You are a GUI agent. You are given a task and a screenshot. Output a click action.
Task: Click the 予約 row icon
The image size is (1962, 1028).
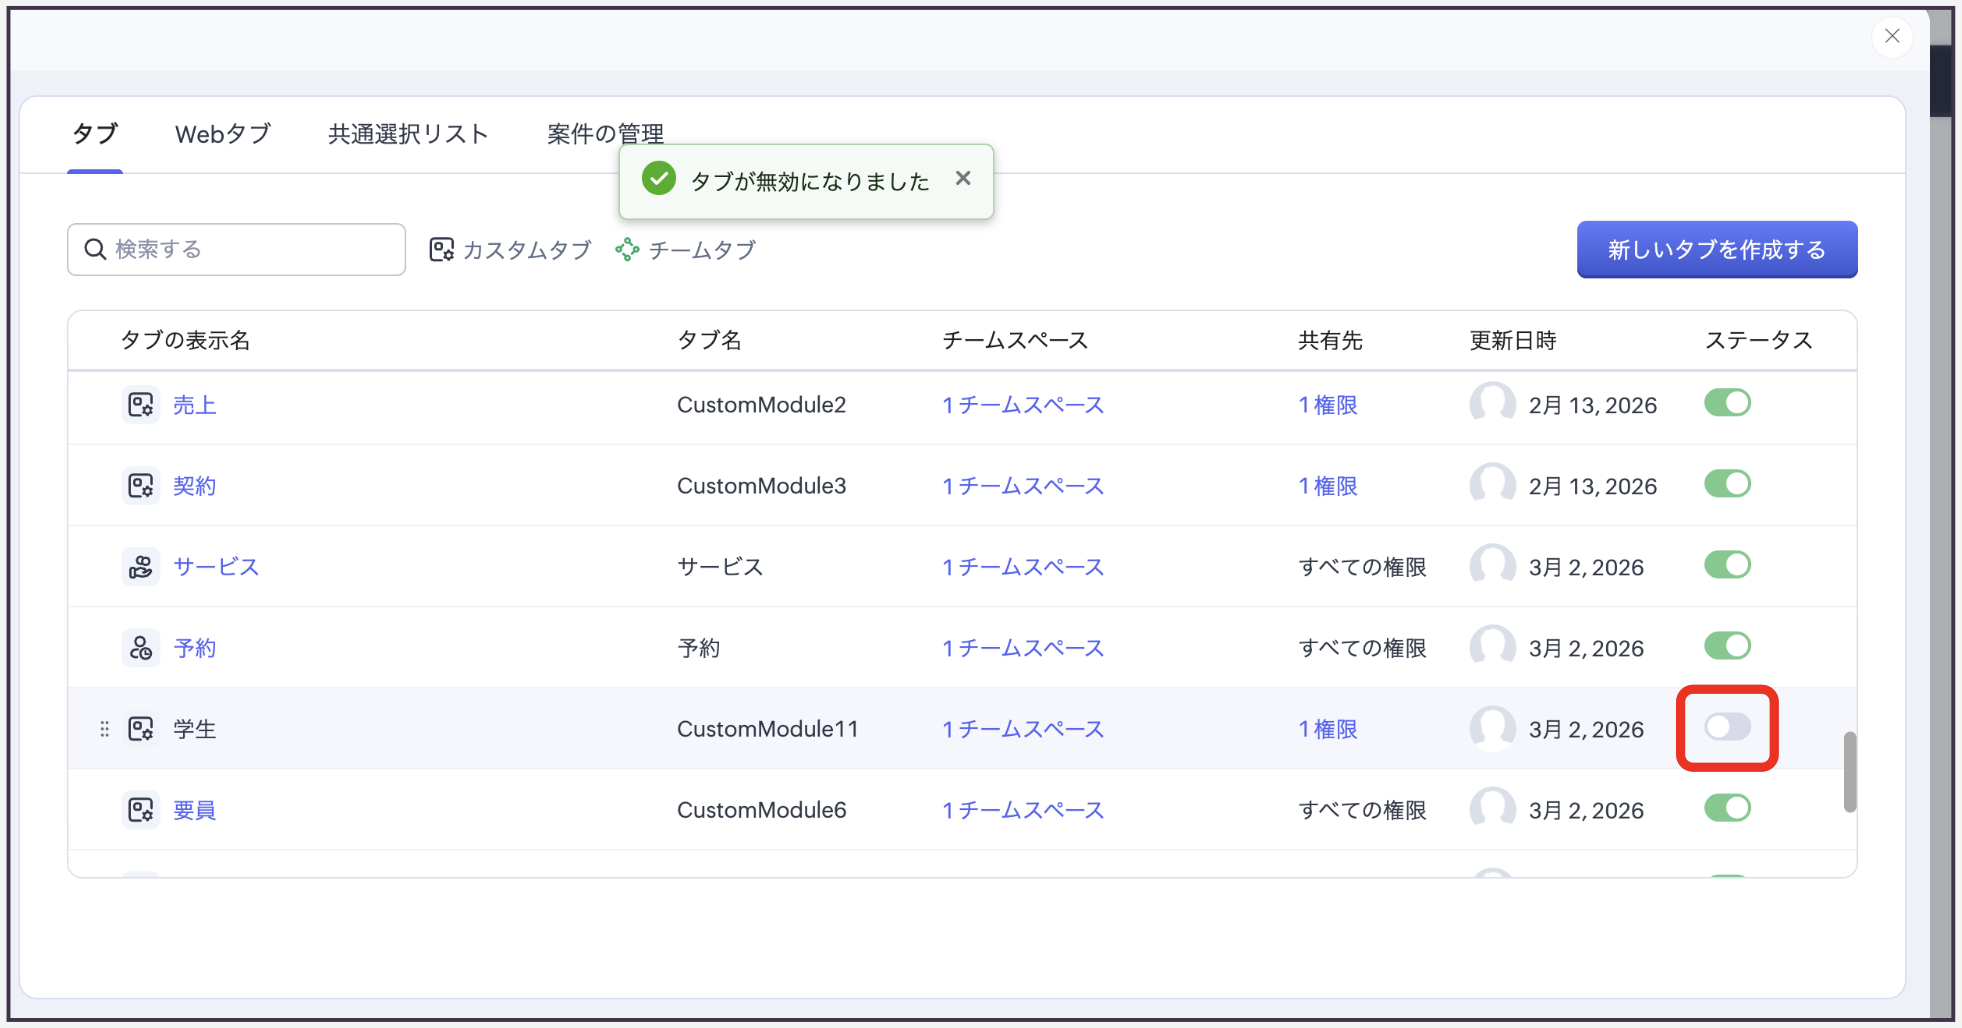pyautogui.click(x=140, y=648)
